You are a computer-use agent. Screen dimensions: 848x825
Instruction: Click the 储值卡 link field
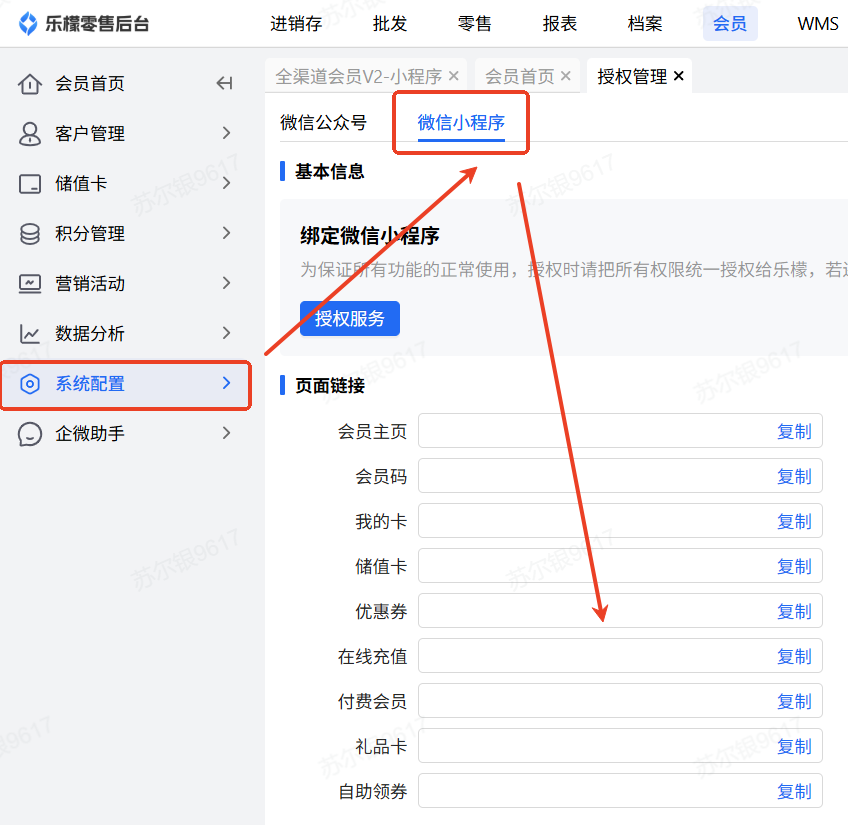pos(620,565)
